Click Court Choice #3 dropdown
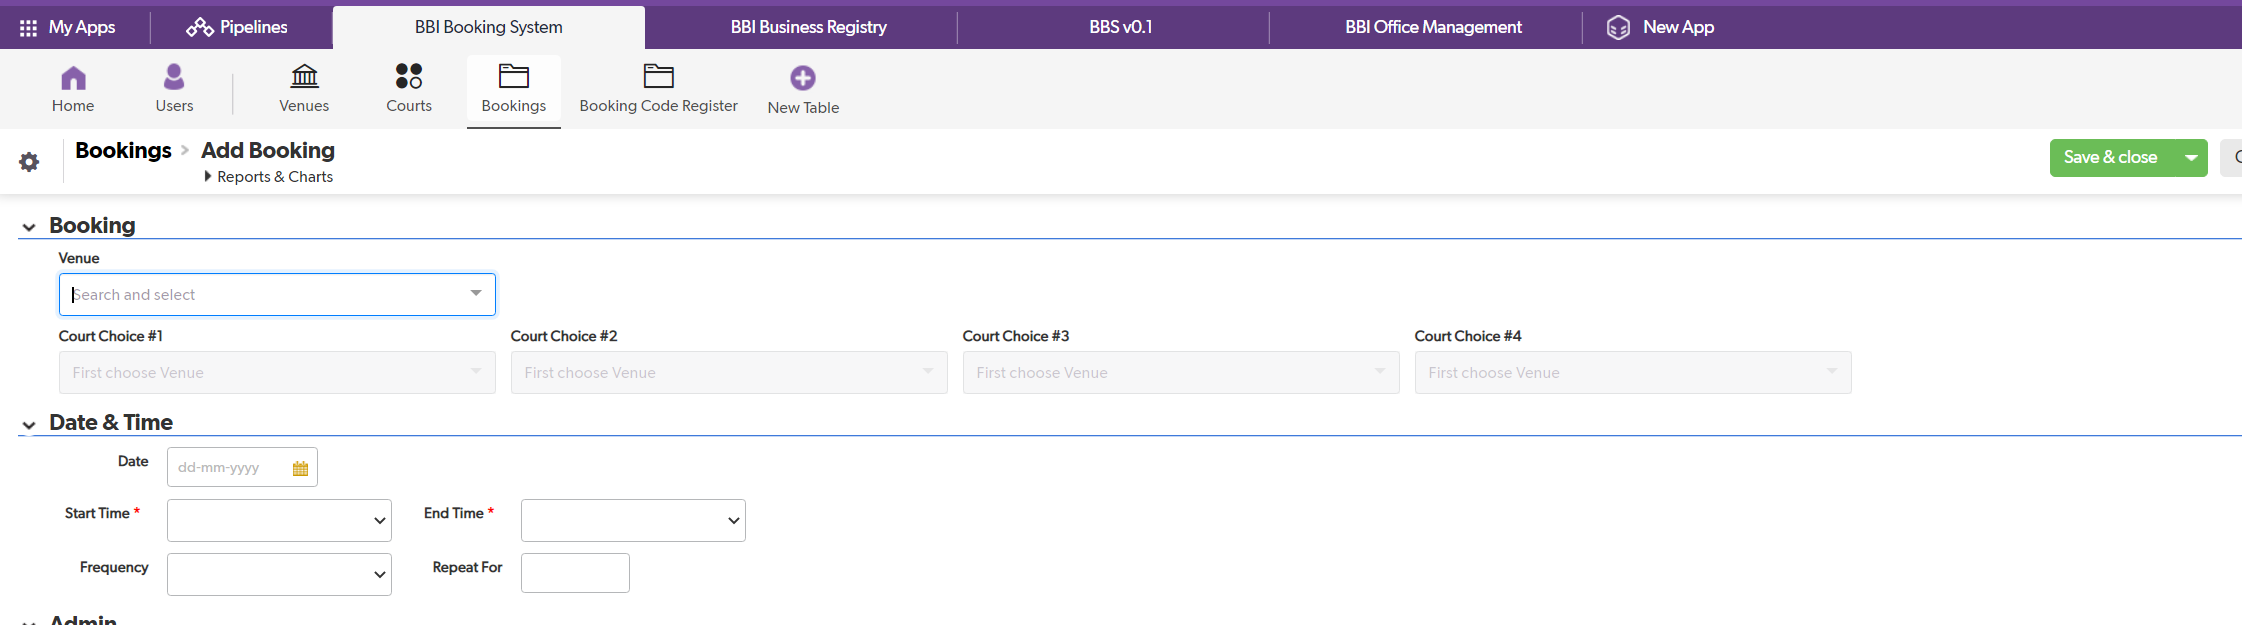 pyautogui.click(x=1181, y=372)
